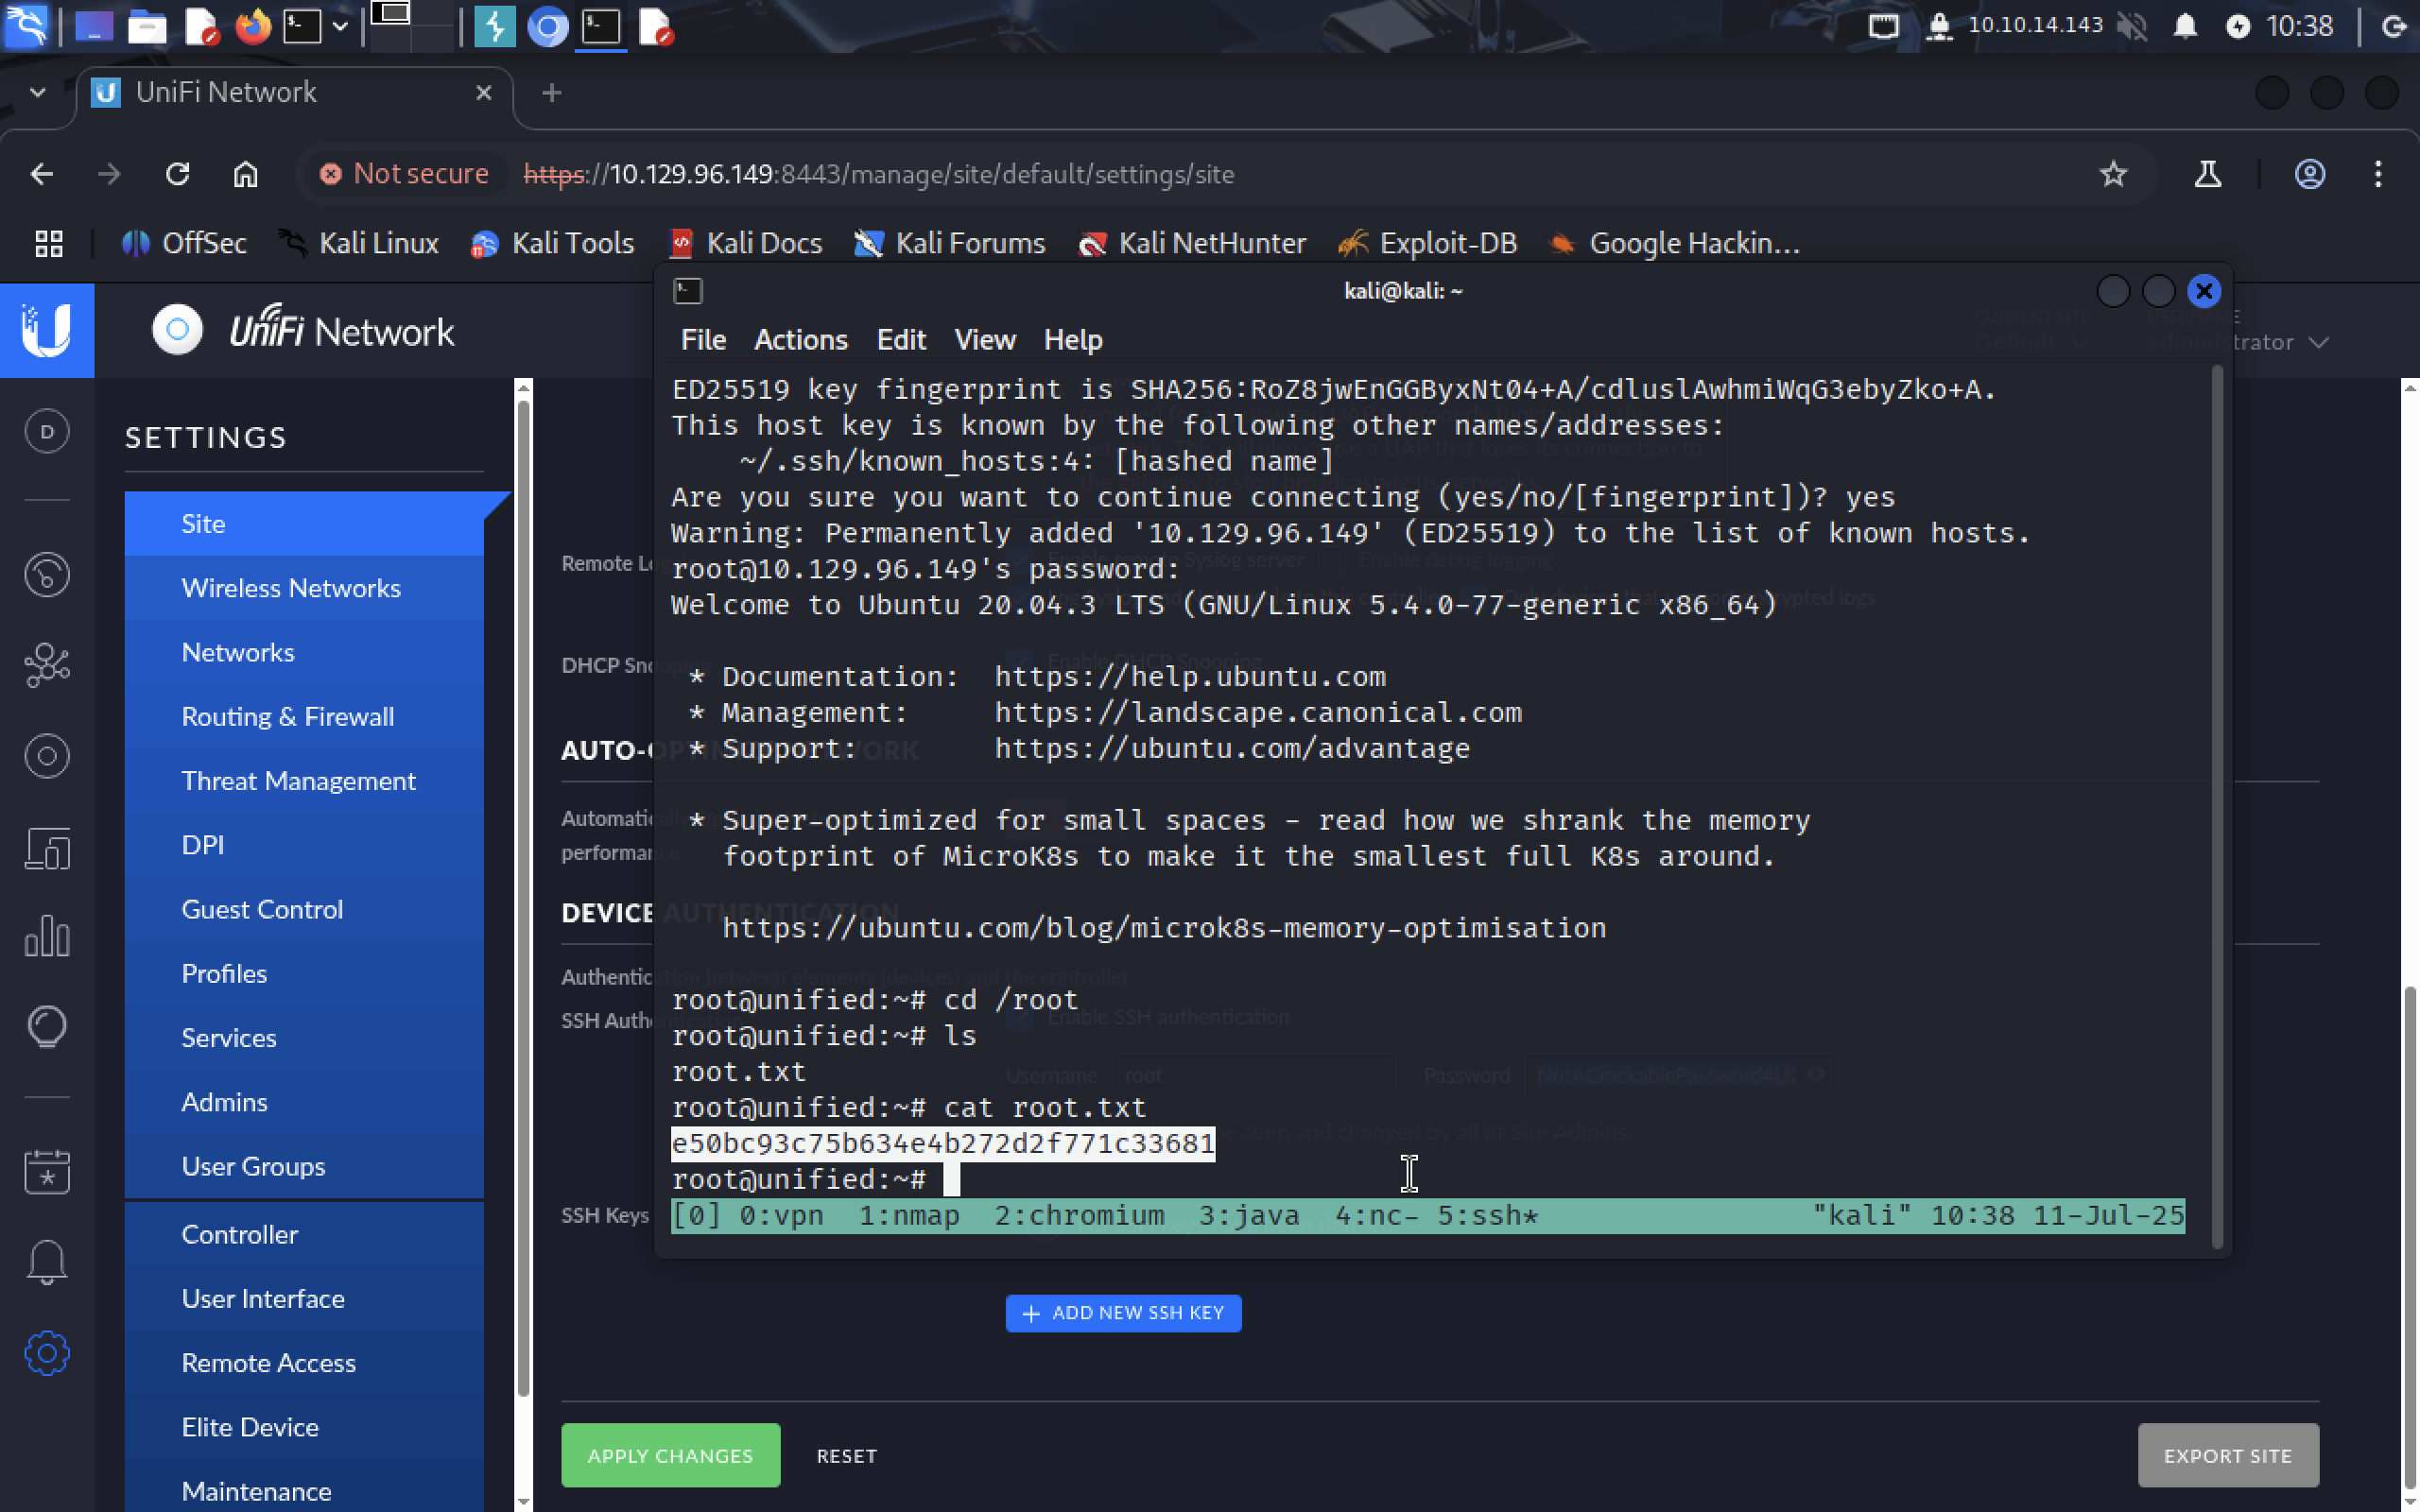Click the muted volume tray icon
This screenshot has width=2420, height=1512.
pos(2132,26)
